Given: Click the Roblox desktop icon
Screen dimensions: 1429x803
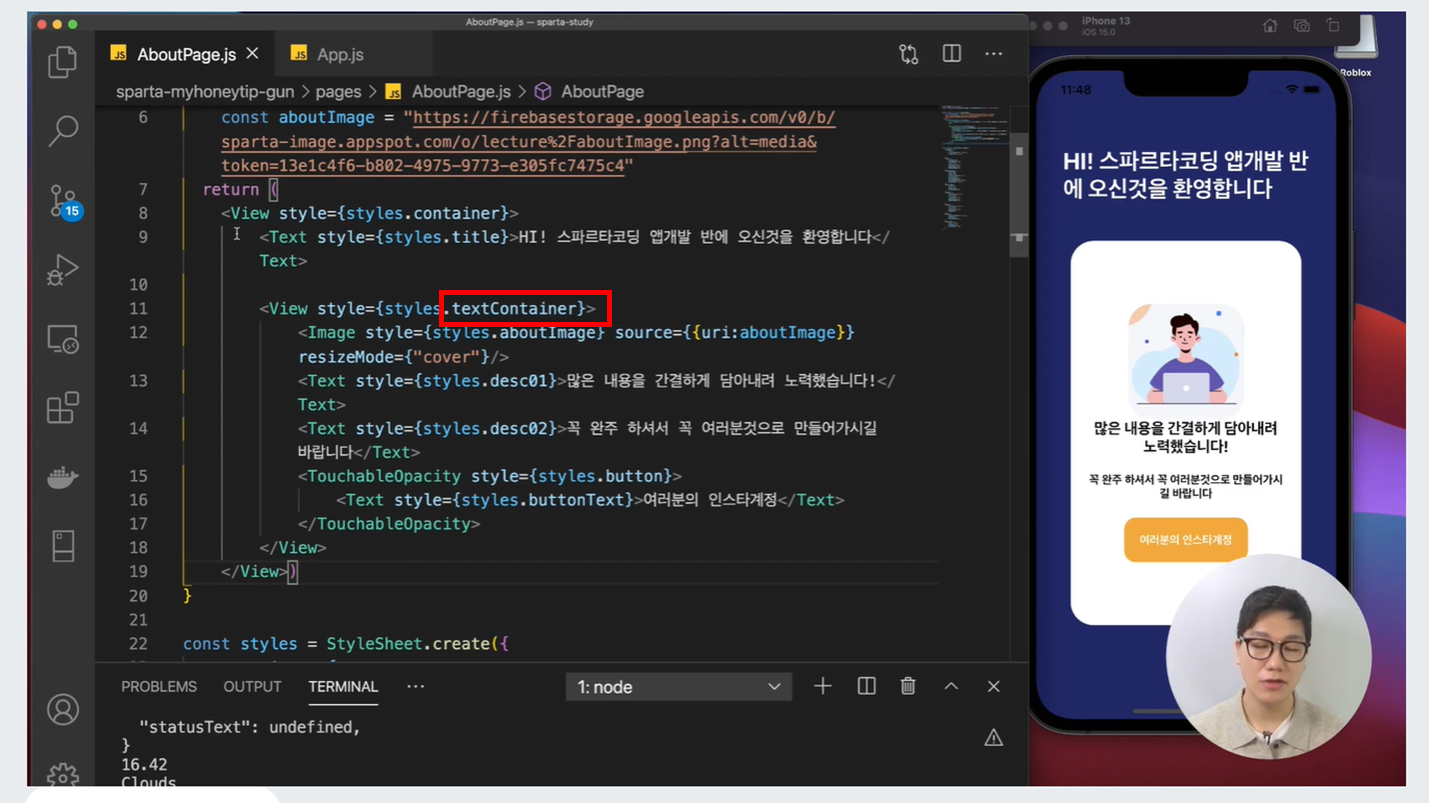Looking at the screenshot, I should pyautogui.click(x=1356, y=48).
